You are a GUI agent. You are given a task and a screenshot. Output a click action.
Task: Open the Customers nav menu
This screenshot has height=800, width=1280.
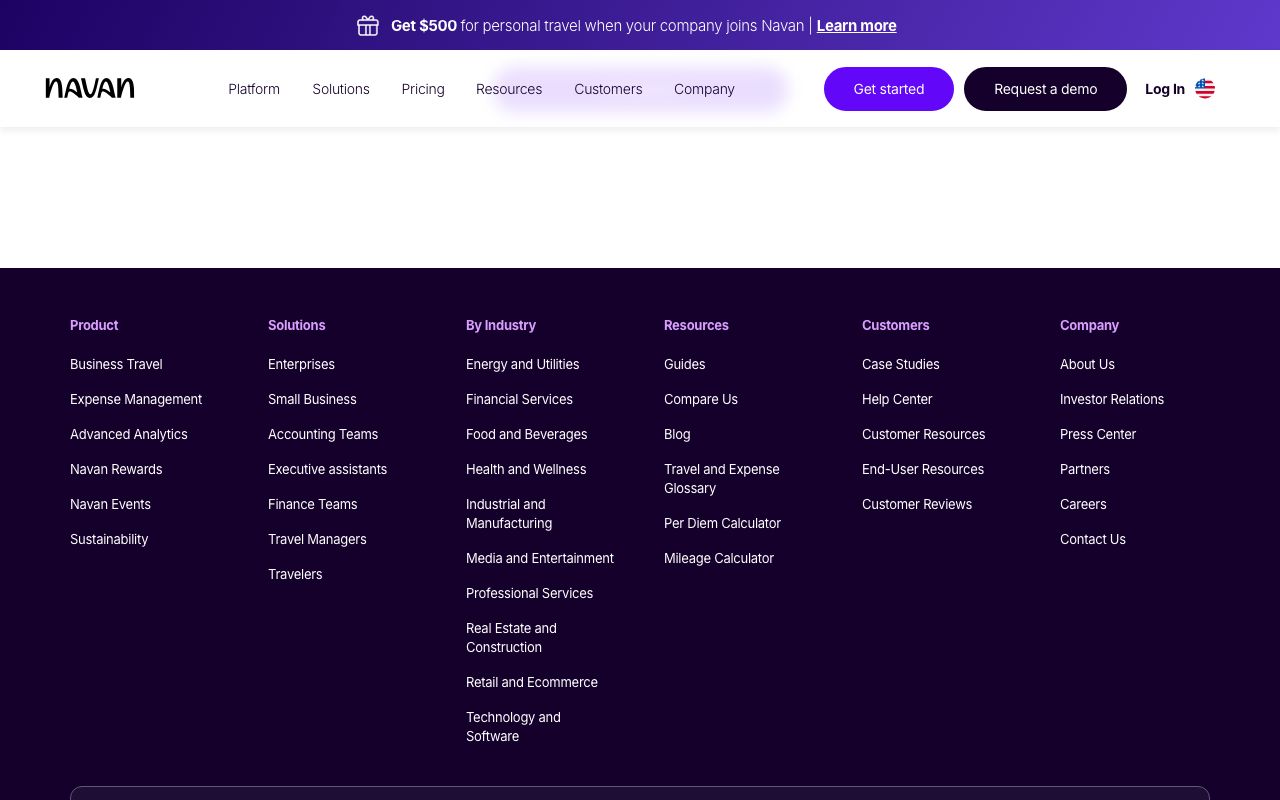point(608,89)
